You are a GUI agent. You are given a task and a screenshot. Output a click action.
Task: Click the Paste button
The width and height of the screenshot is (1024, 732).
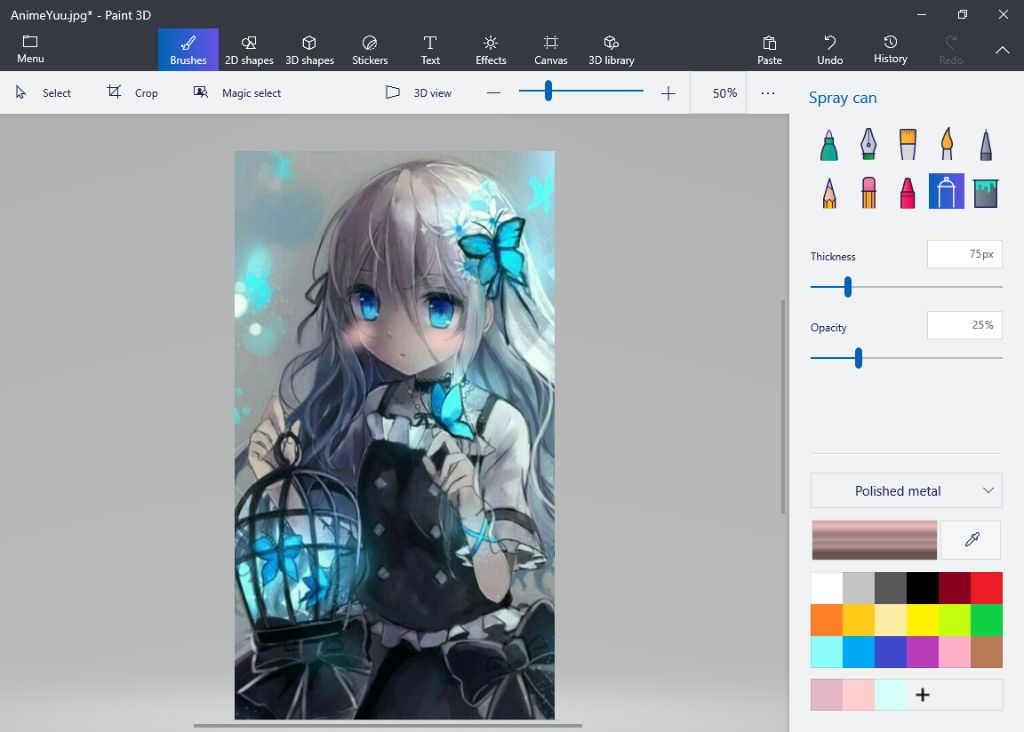coord(769,50)
